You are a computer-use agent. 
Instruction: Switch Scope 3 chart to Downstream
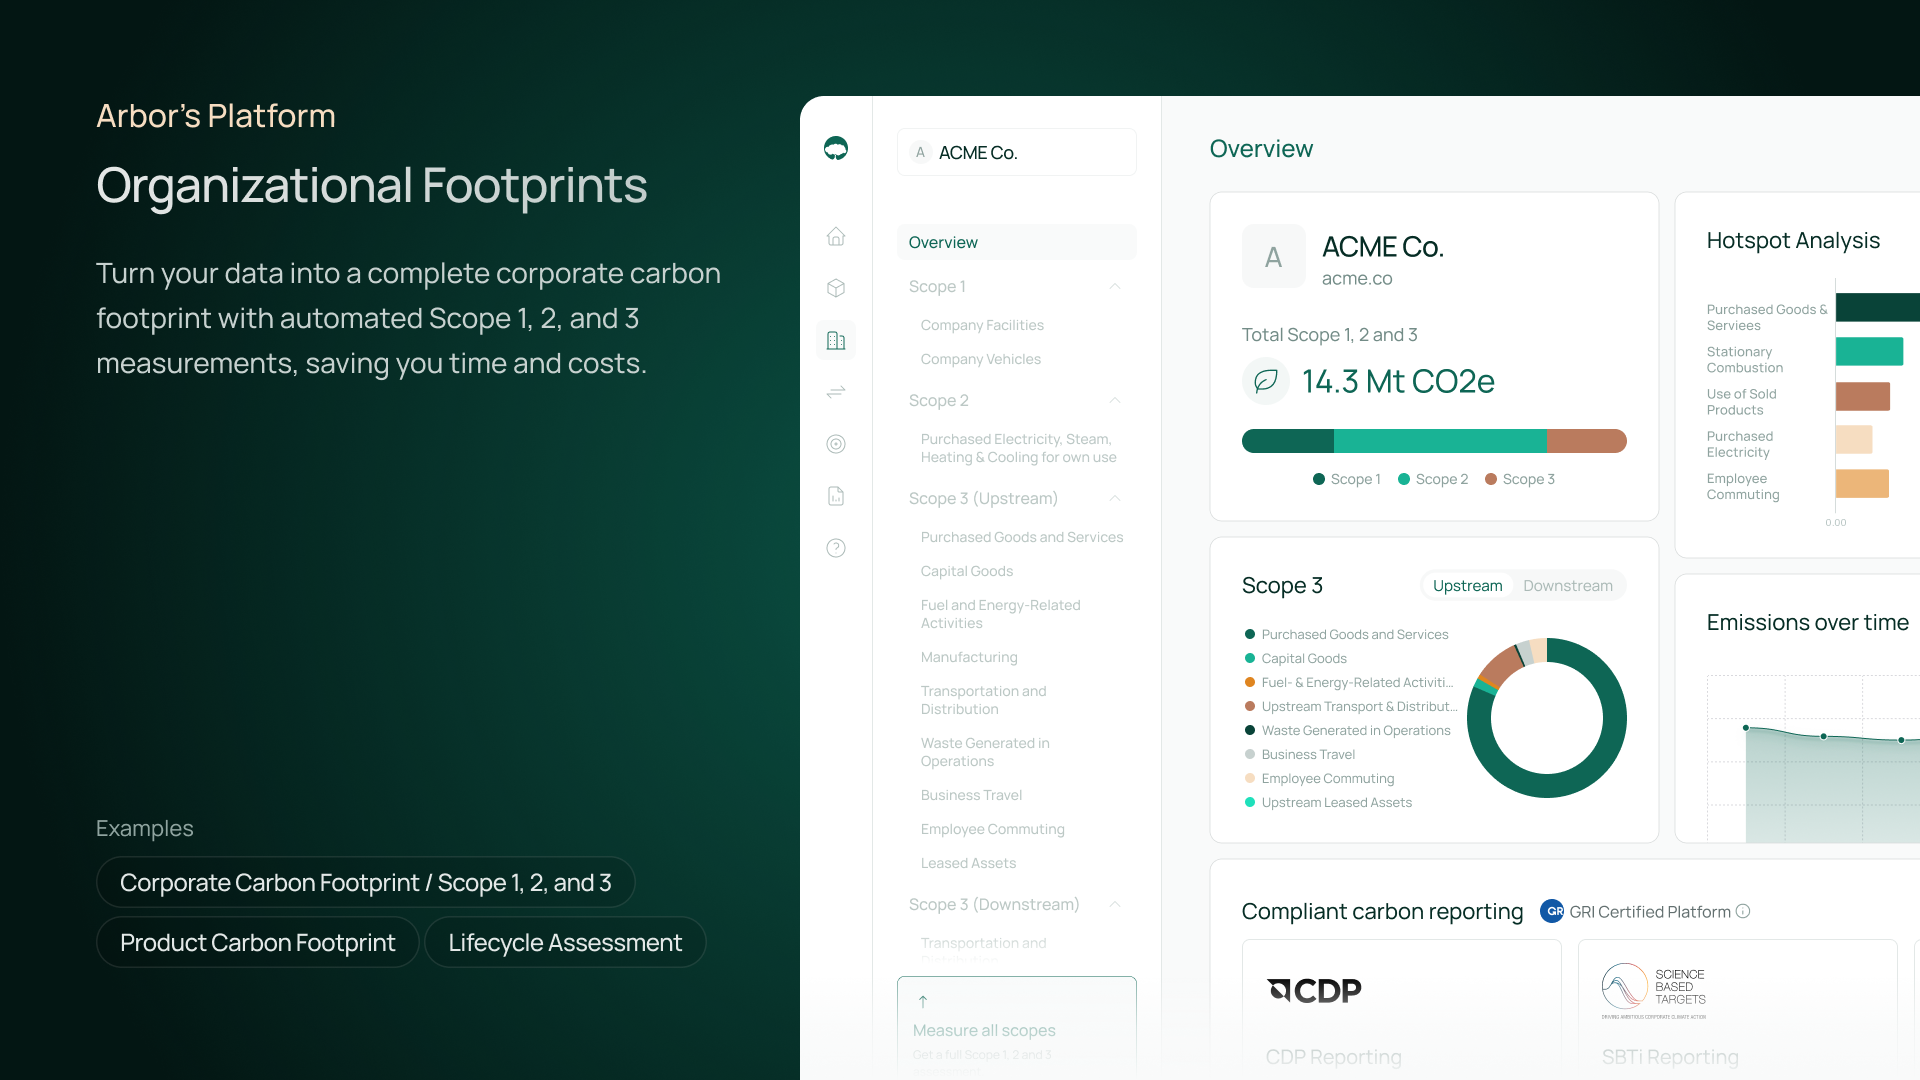[1567, 586]
